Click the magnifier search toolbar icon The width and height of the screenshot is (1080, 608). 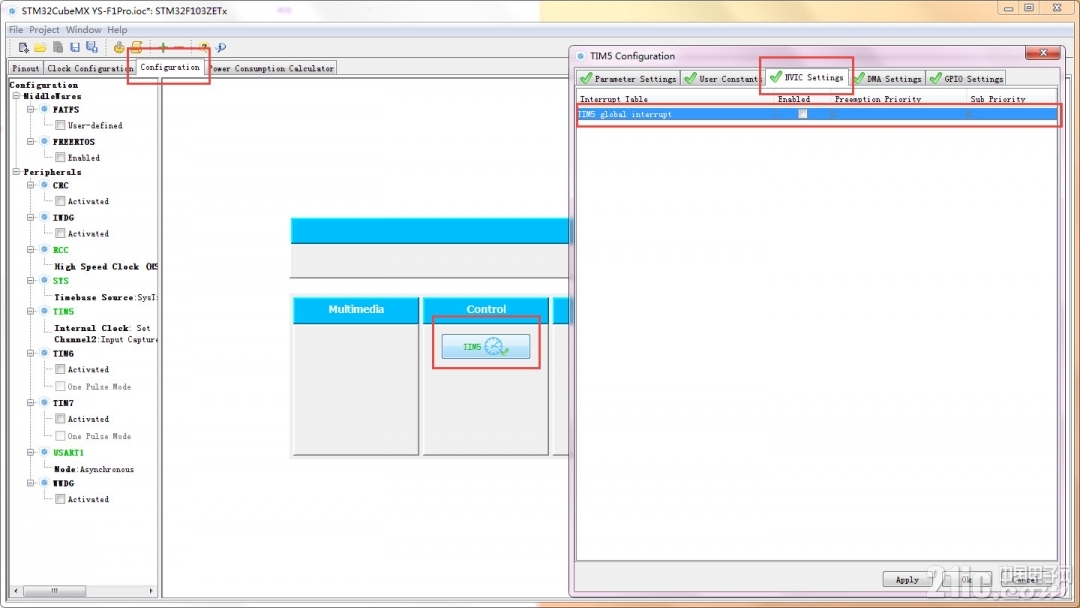(220, 48)
